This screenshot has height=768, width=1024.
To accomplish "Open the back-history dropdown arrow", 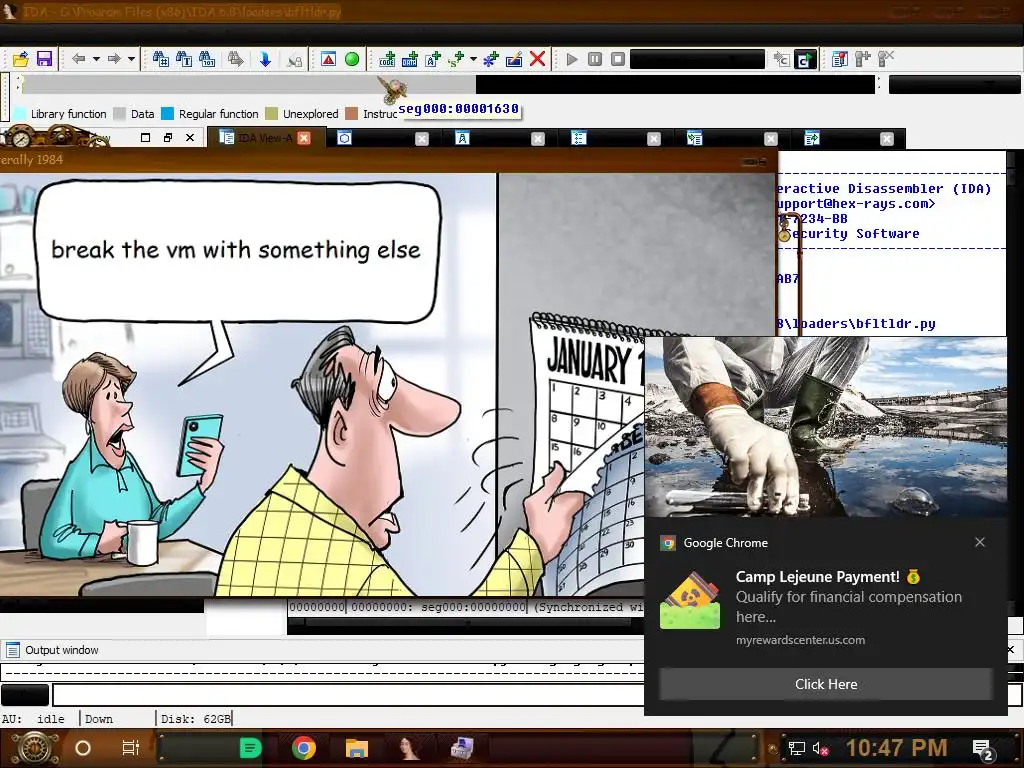I will coord(96,59).
